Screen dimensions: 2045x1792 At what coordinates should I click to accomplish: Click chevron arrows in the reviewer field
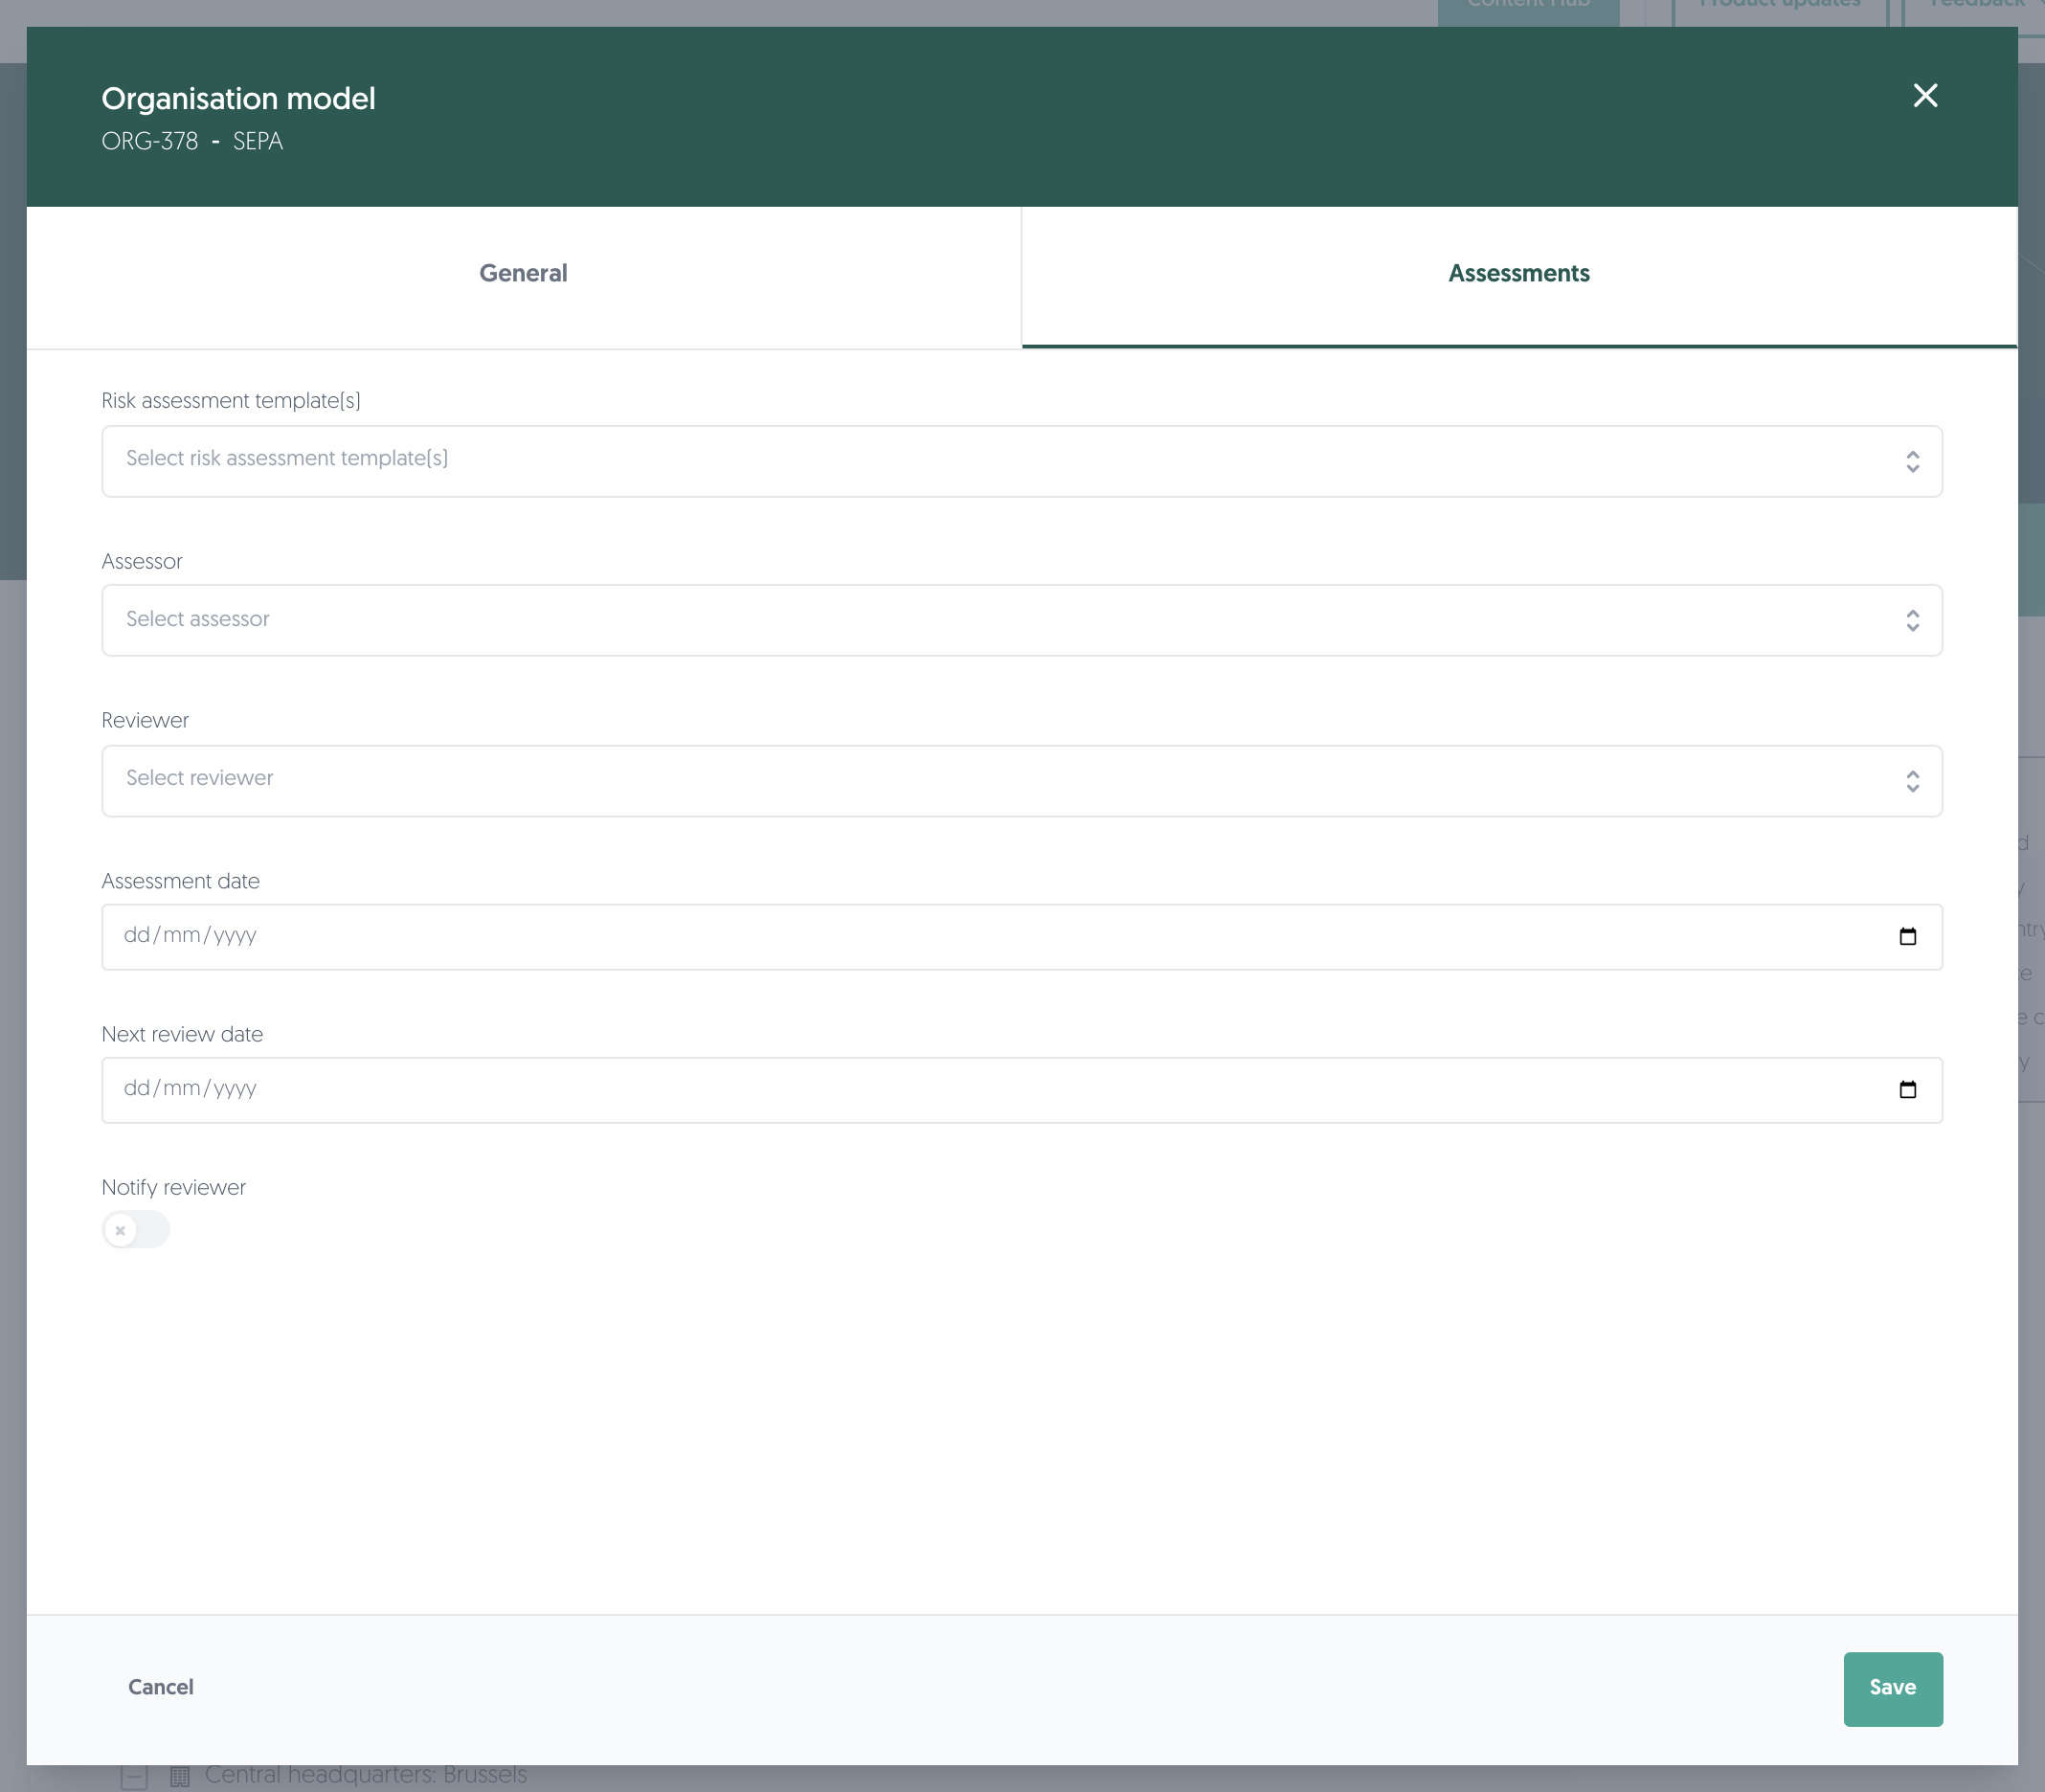coord(1912,780)
